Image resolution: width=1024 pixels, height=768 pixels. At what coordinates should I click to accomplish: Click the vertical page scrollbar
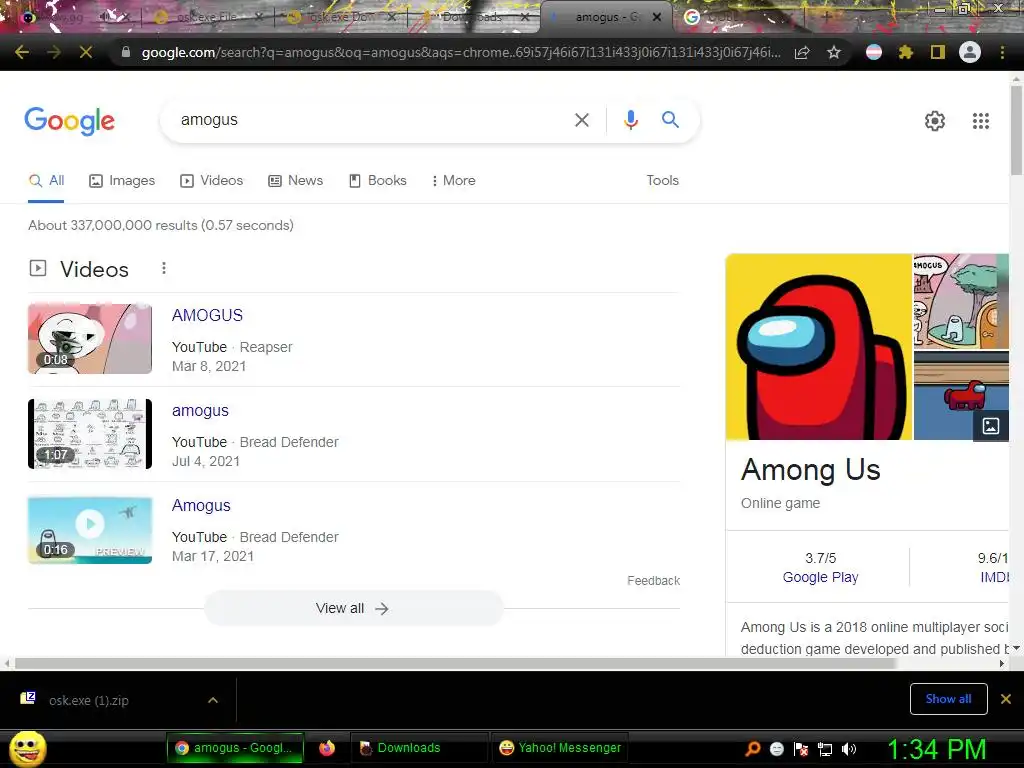coord(1016,130)
